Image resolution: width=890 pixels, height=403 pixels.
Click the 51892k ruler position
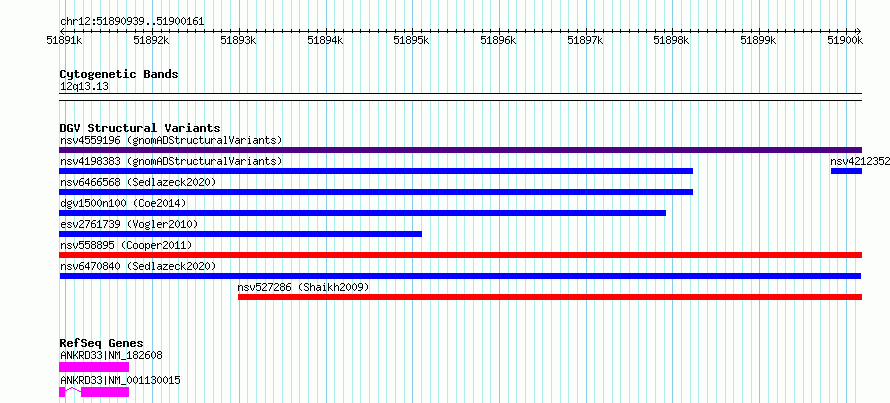point(152,40)
